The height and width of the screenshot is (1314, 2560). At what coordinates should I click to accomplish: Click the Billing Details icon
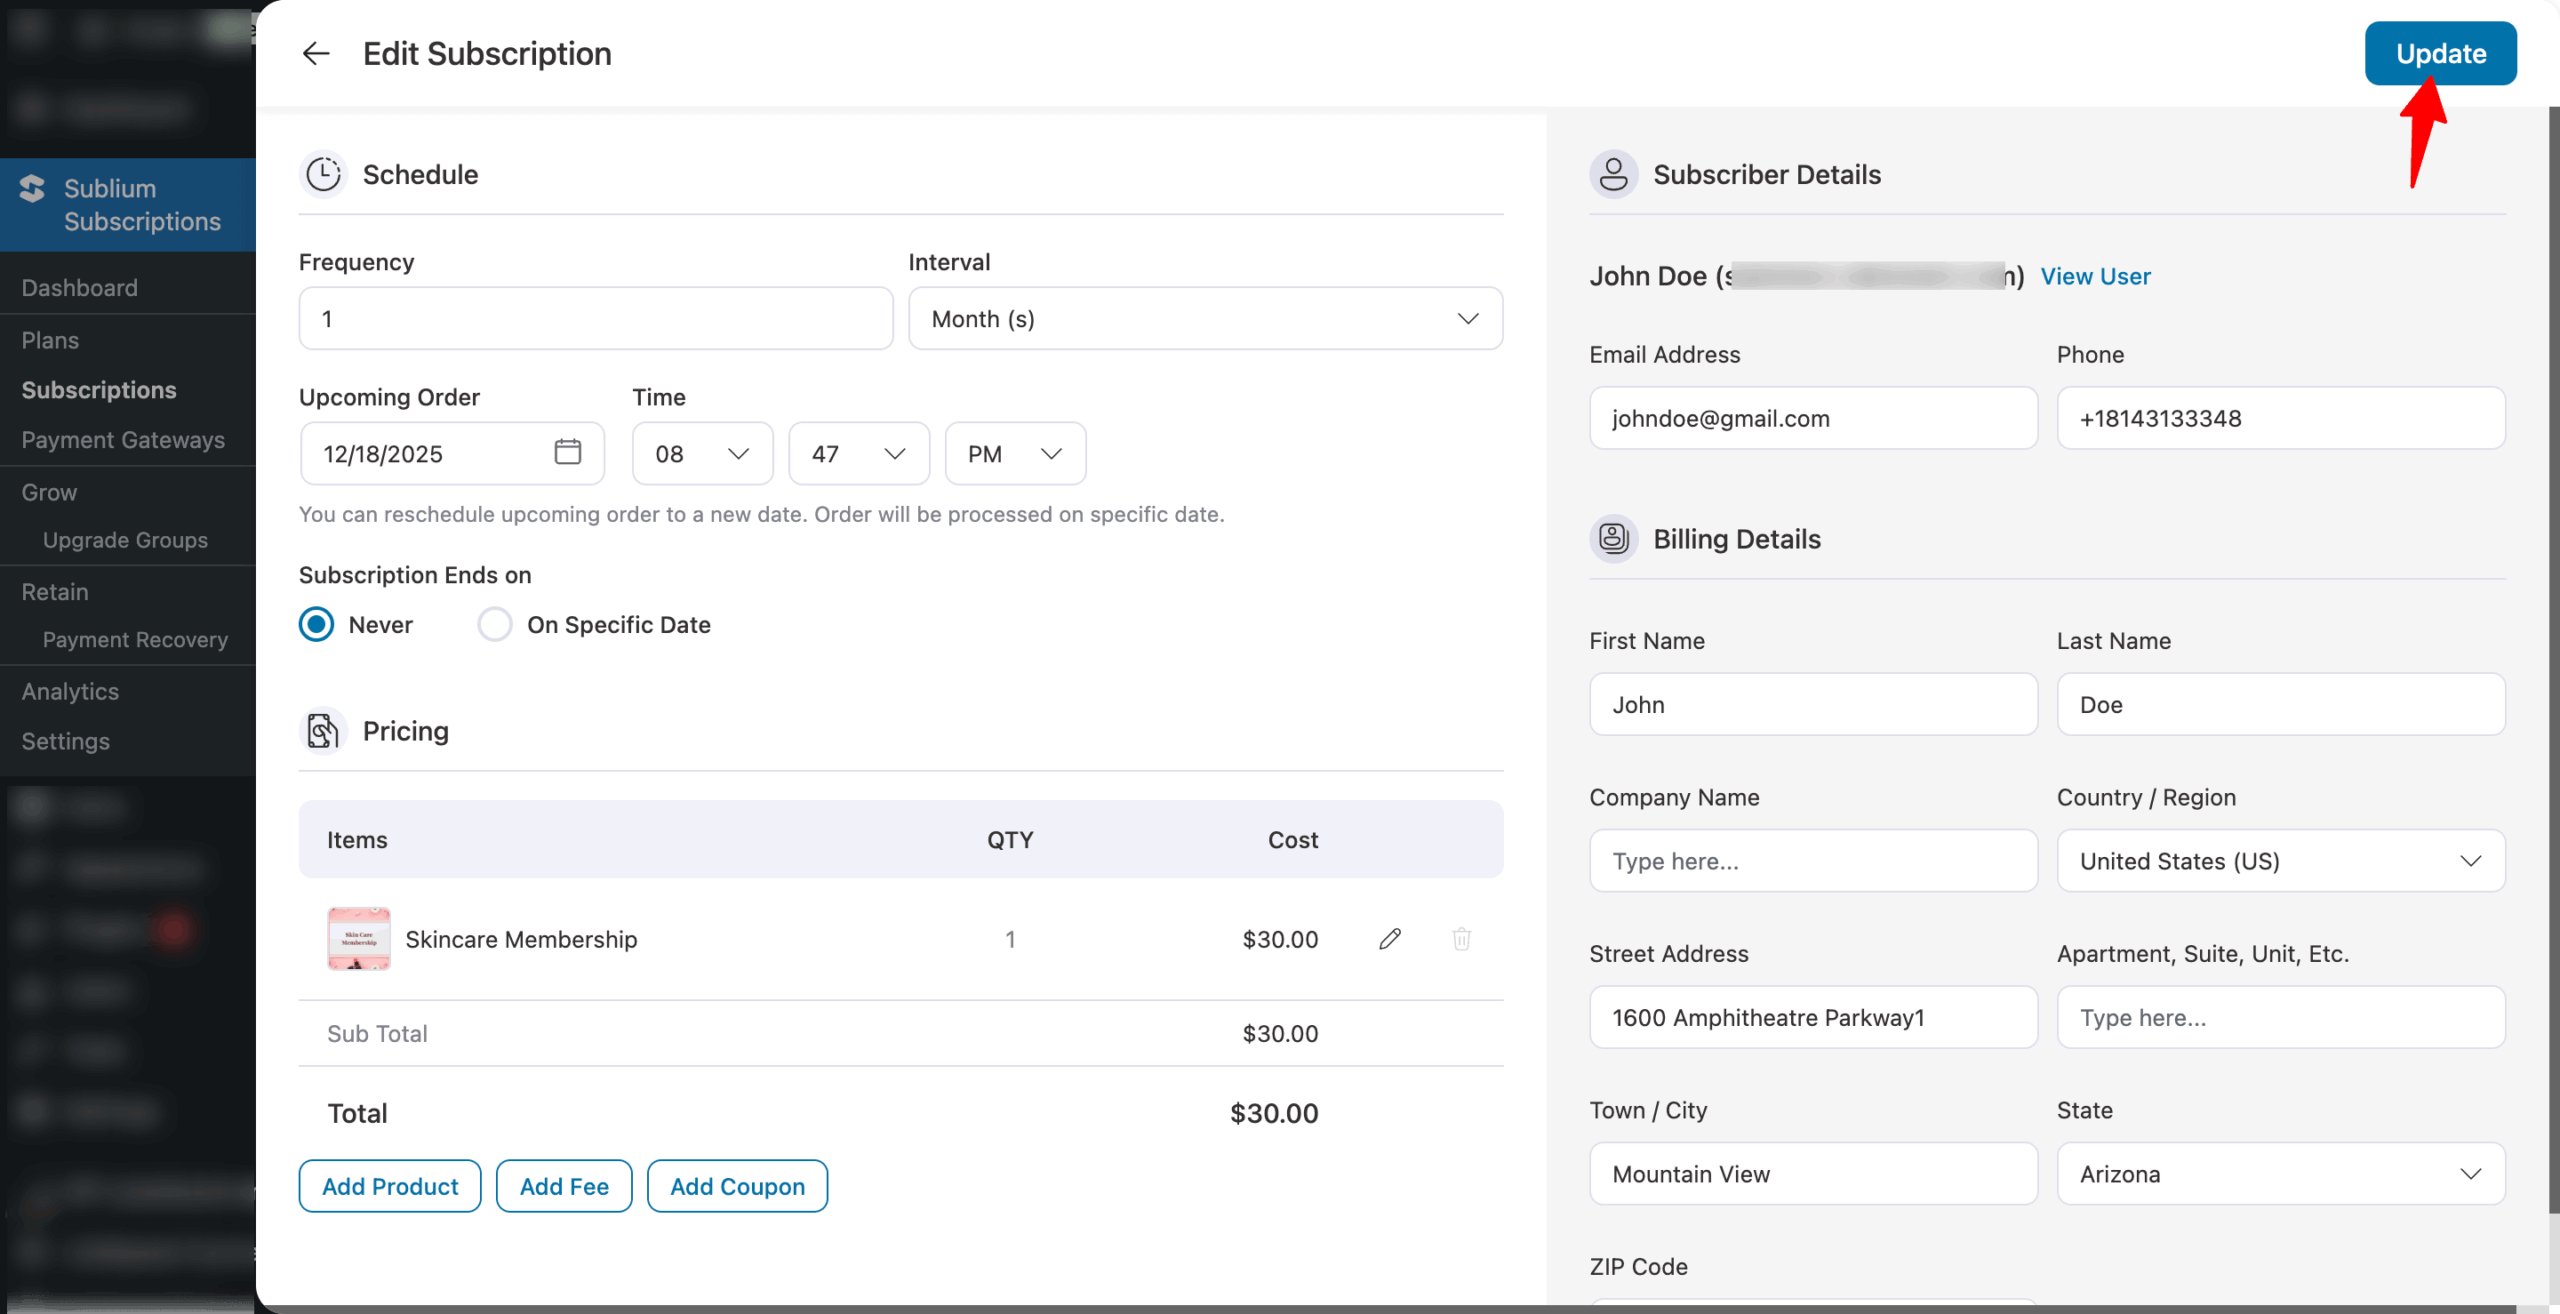1613,538
